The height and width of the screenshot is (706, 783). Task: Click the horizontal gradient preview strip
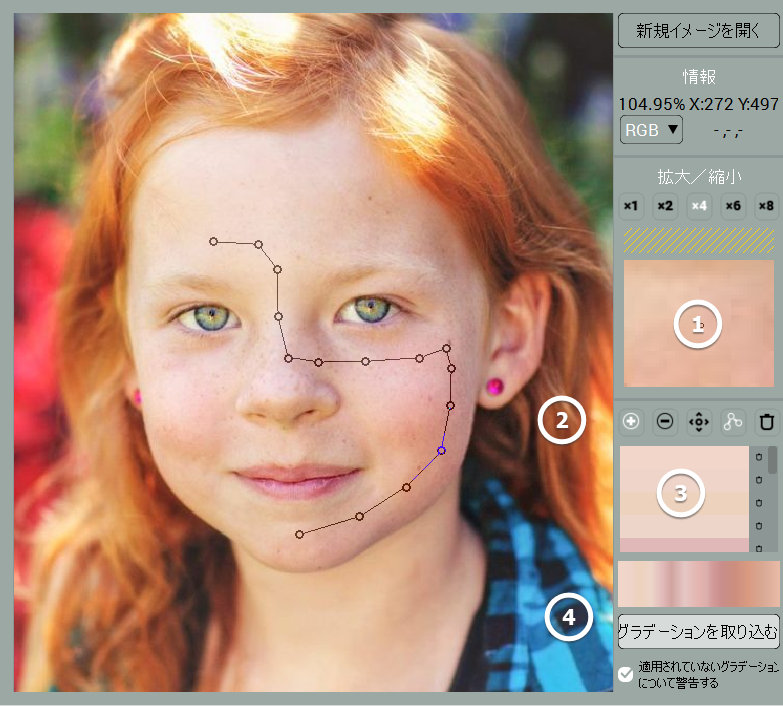tap(699, 584)
